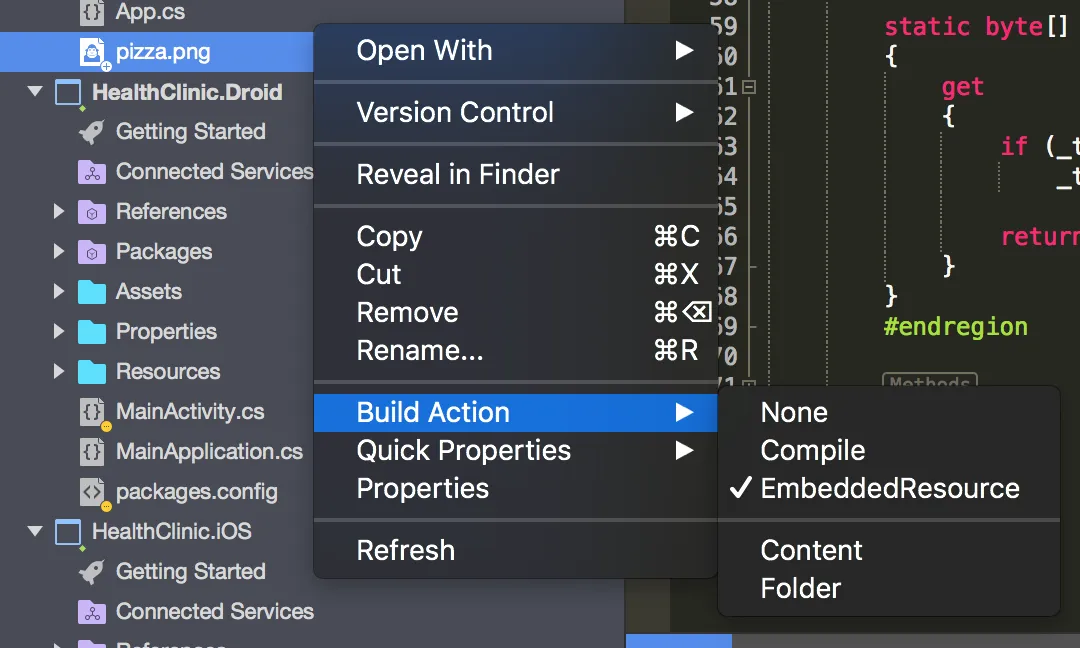Open the MainApplication.cs file

[x=209, y=452]
